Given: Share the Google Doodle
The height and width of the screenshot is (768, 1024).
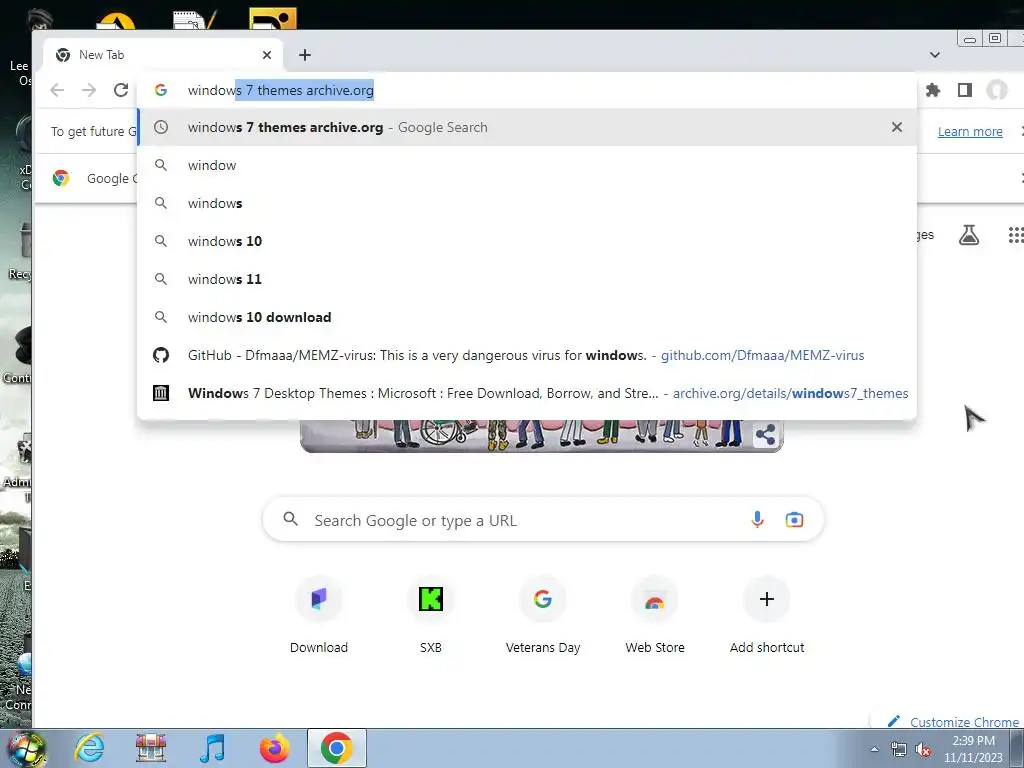Looking at the screenshot, I should [765, 434].
